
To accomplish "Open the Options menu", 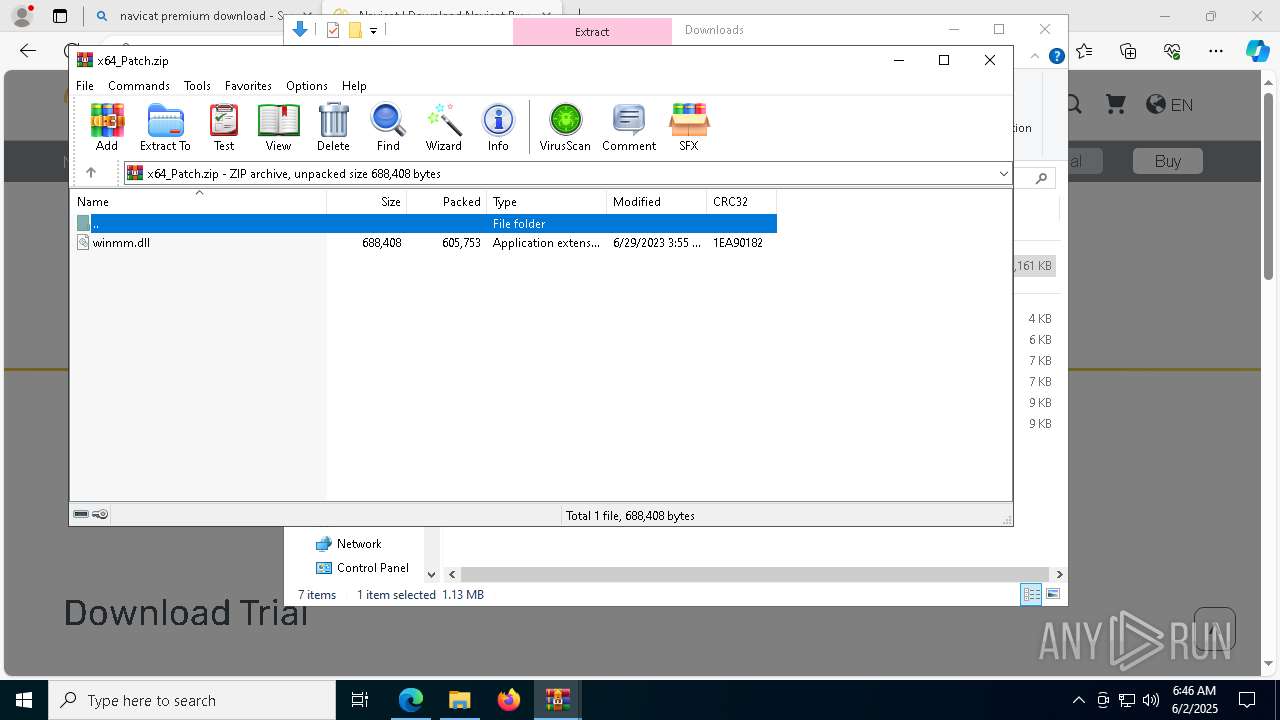I will [307, 86].
